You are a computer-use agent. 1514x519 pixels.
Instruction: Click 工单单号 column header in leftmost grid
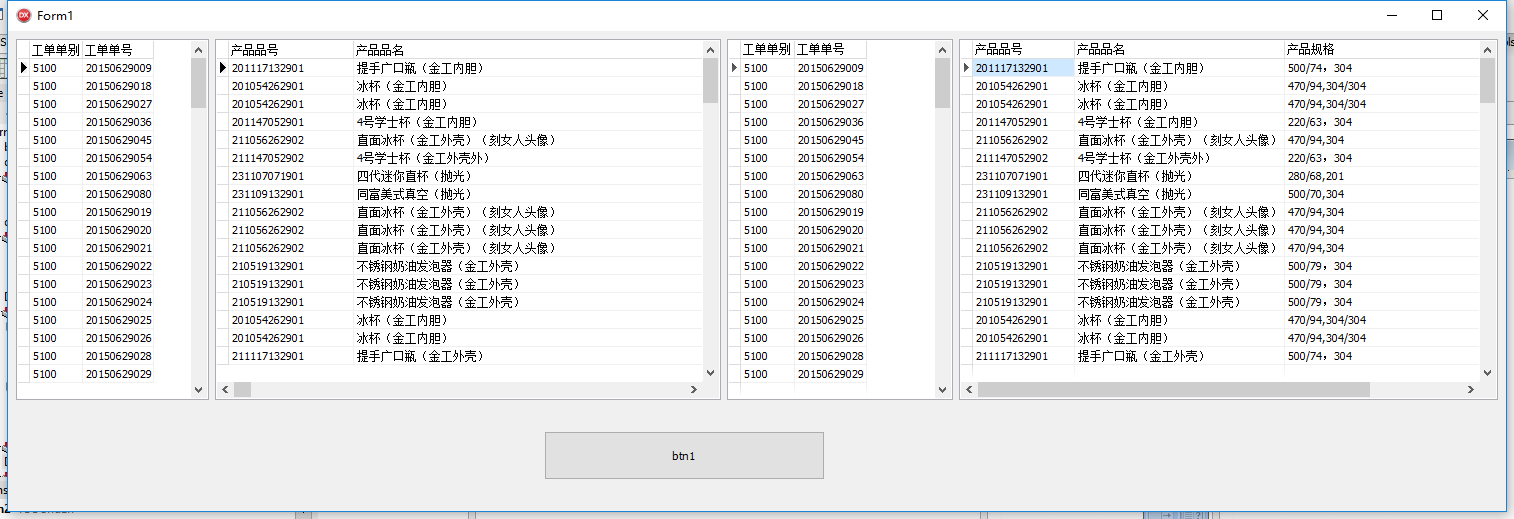coord(117,49)
